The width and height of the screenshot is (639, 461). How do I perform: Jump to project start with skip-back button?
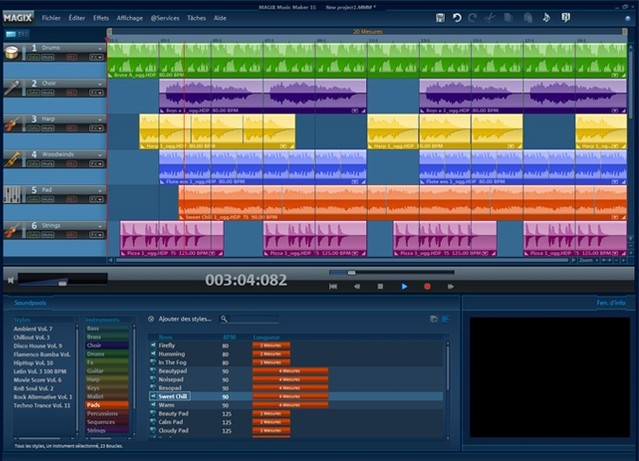point(333,287)
